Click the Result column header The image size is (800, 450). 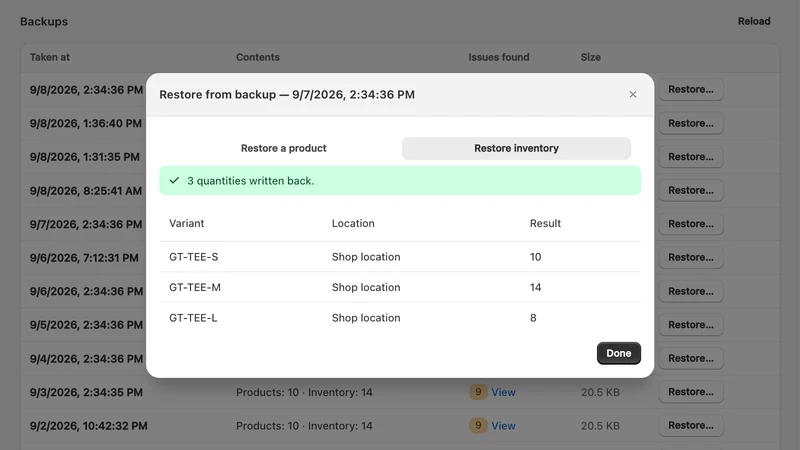(545, 223)
